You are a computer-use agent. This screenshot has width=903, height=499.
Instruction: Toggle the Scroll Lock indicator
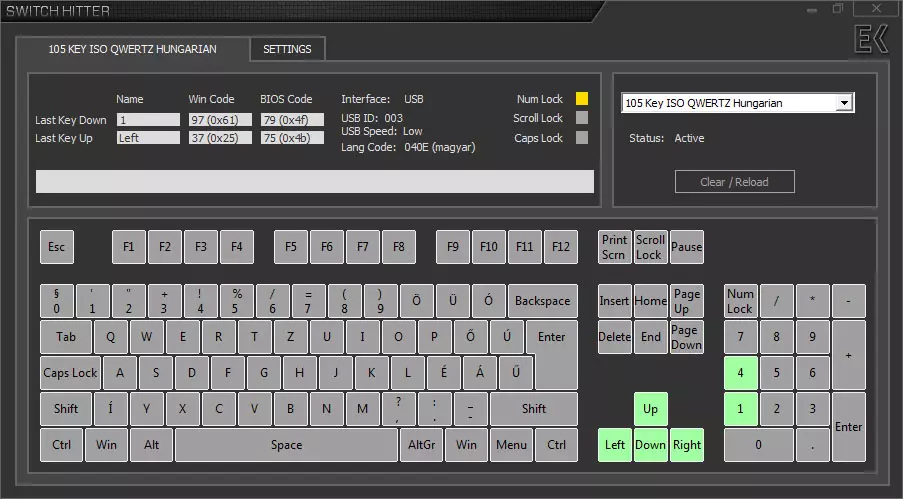(x=582, y=118)
